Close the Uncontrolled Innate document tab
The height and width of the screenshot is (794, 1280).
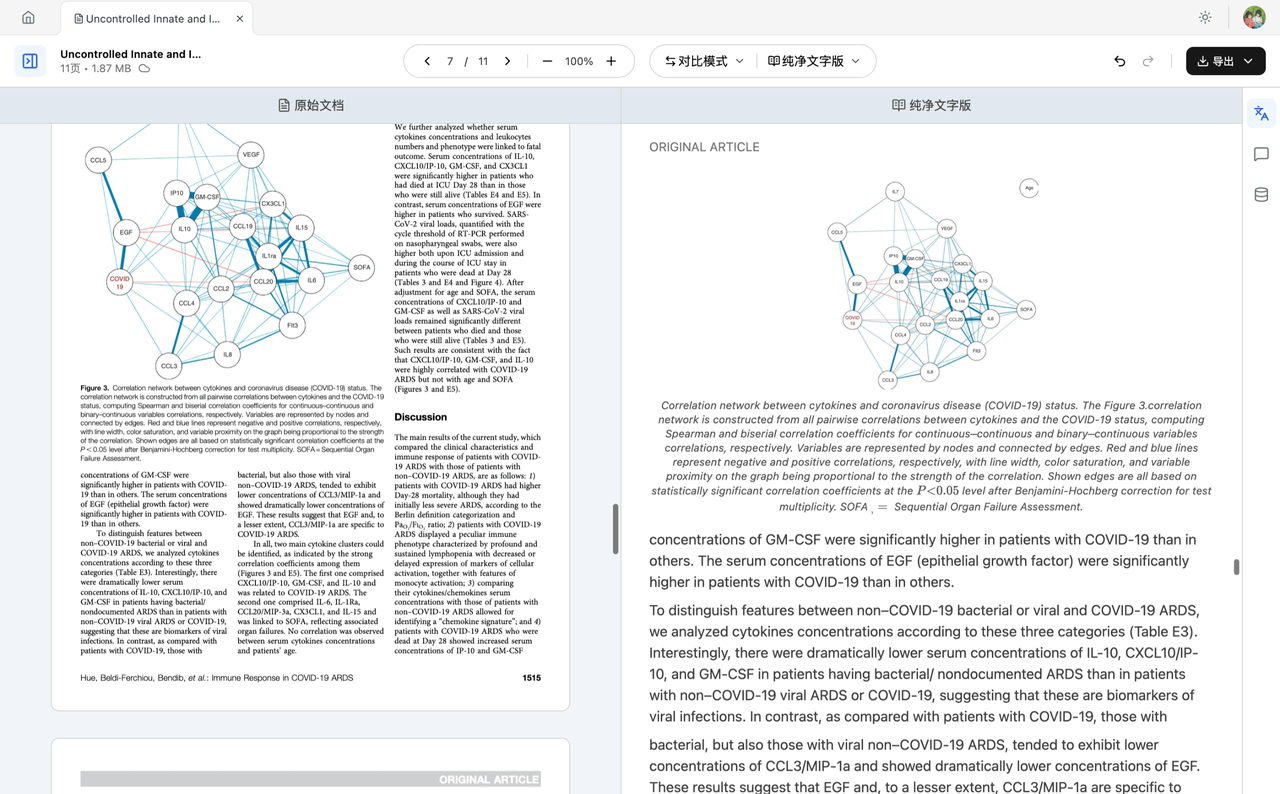tap(240, 18)
